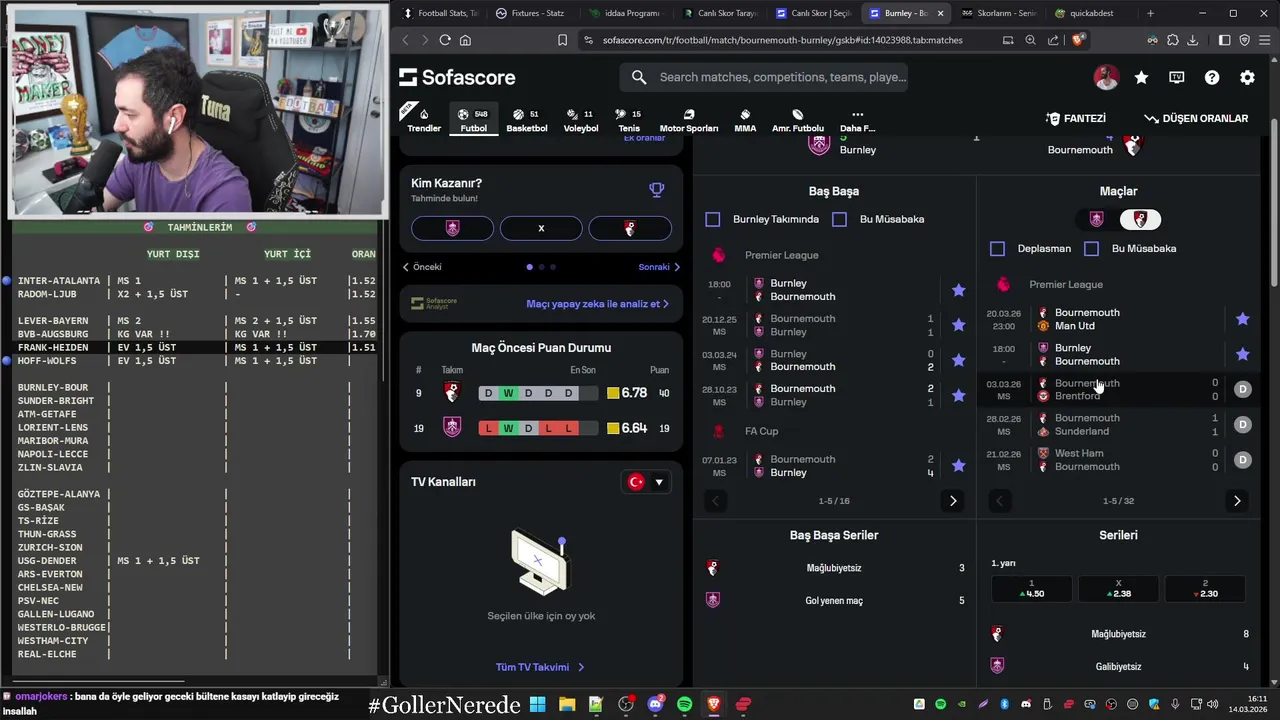Select the Futbol sports tab
1280x720 pixels.
click(x=474, y=120)
